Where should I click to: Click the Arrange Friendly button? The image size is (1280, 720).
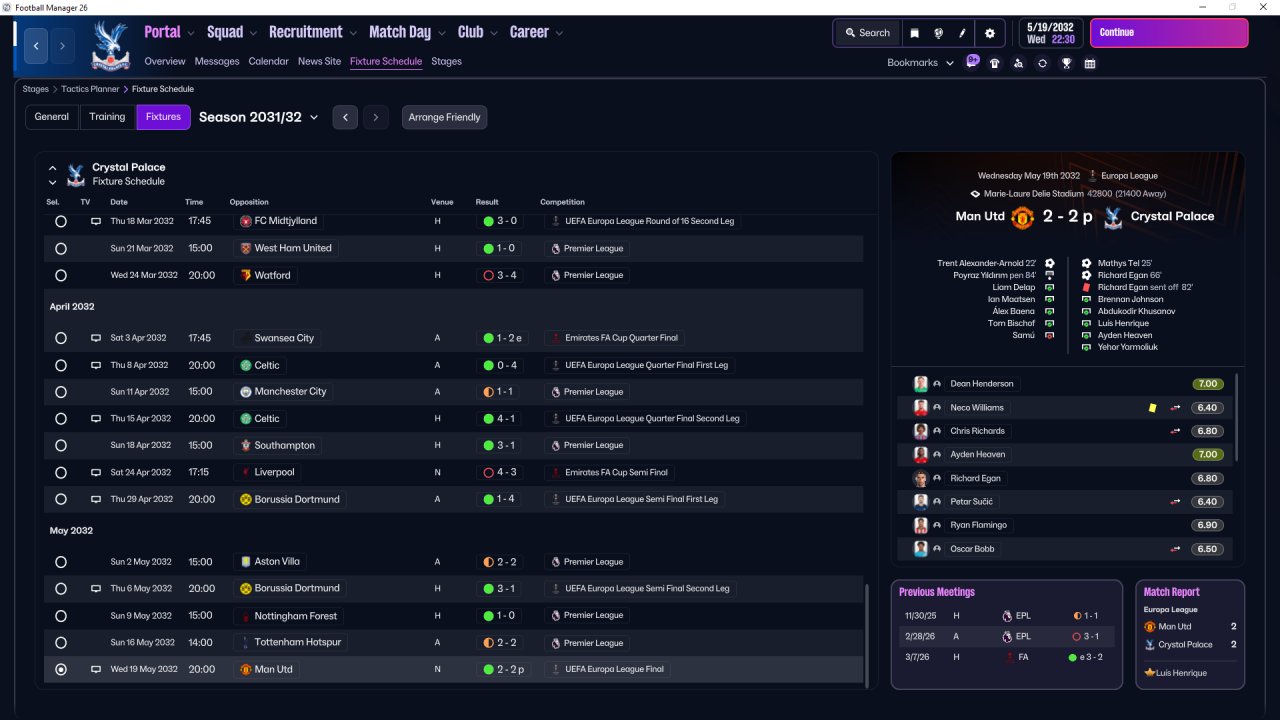point(445,117)
